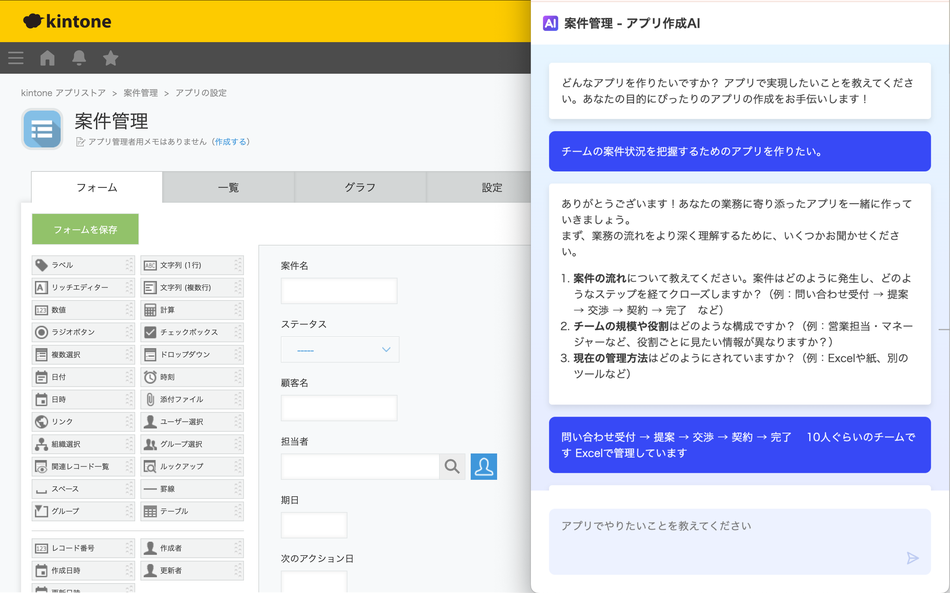Select the 文字列 (1行) field item

click(192, 265)
